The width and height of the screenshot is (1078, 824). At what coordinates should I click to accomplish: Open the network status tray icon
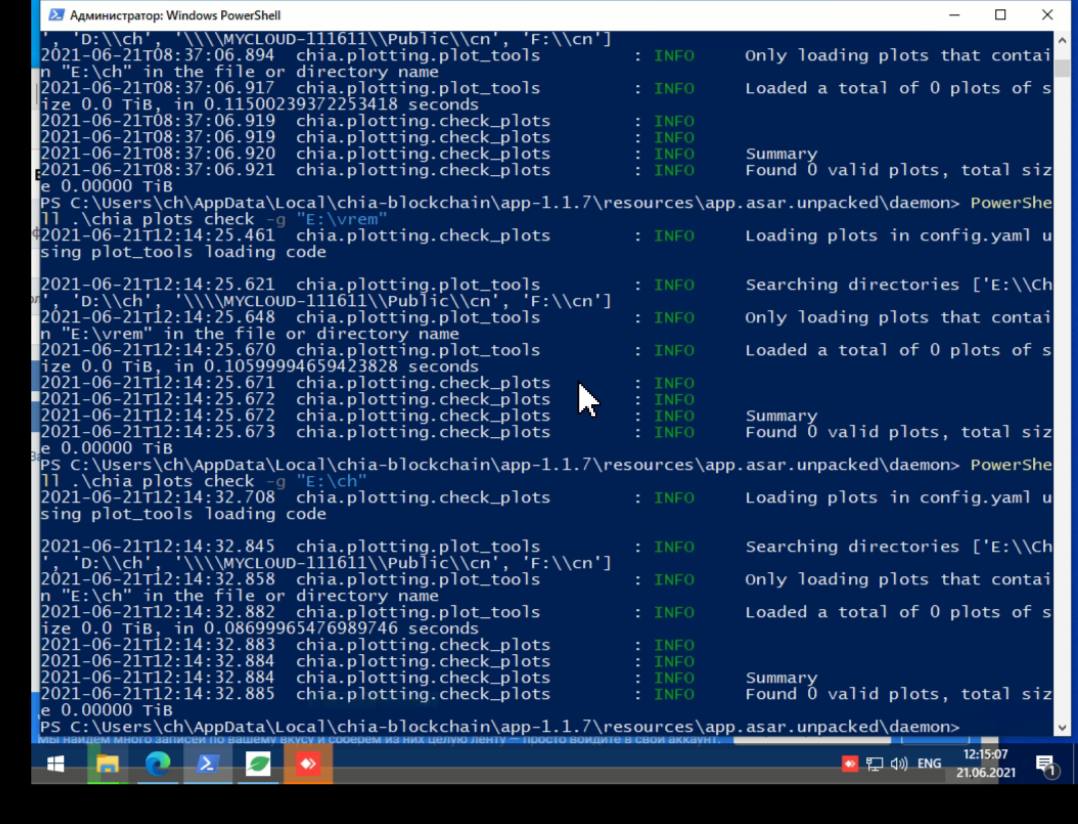point(874,764)
